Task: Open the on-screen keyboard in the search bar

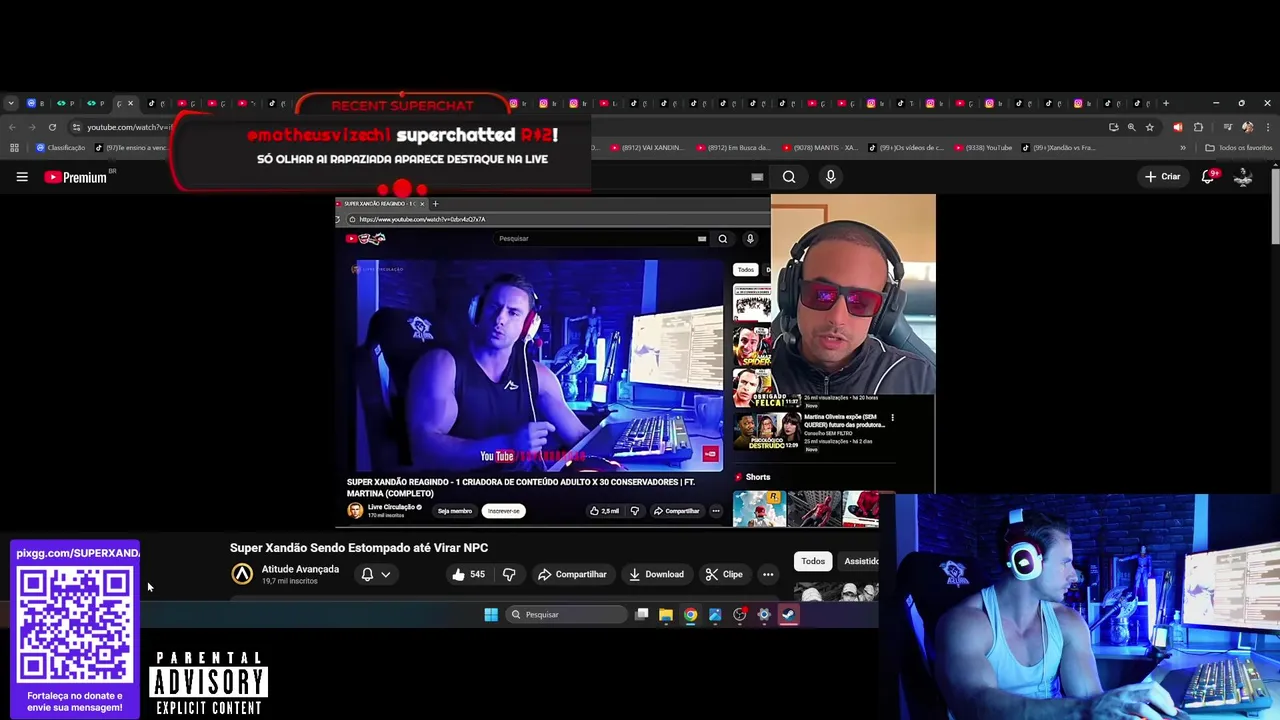Action: tap(757, 177)
